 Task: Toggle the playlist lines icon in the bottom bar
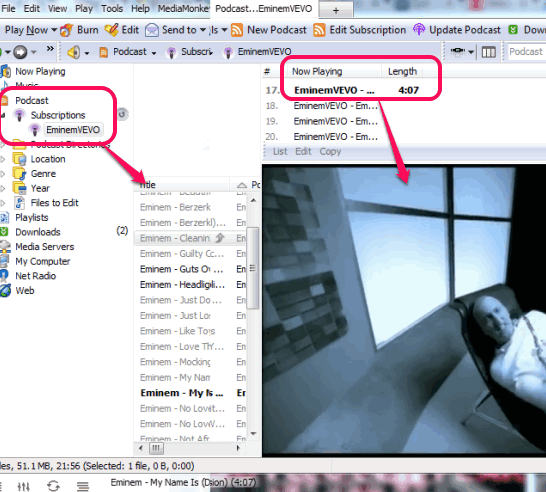(83, 486)
